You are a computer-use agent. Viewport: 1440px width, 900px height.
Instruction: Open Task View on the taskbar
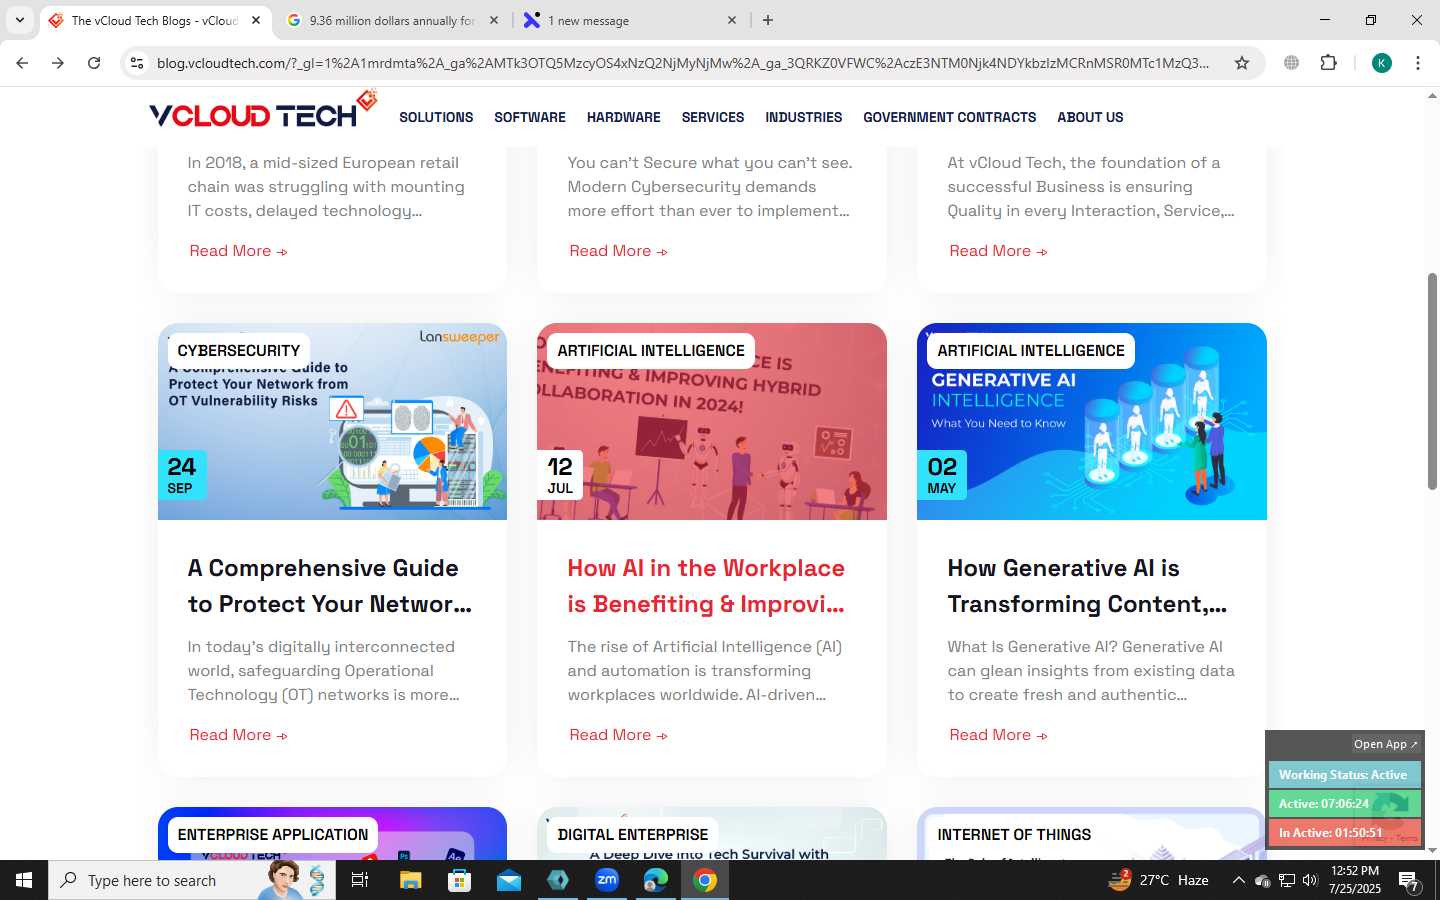[360, 880]
